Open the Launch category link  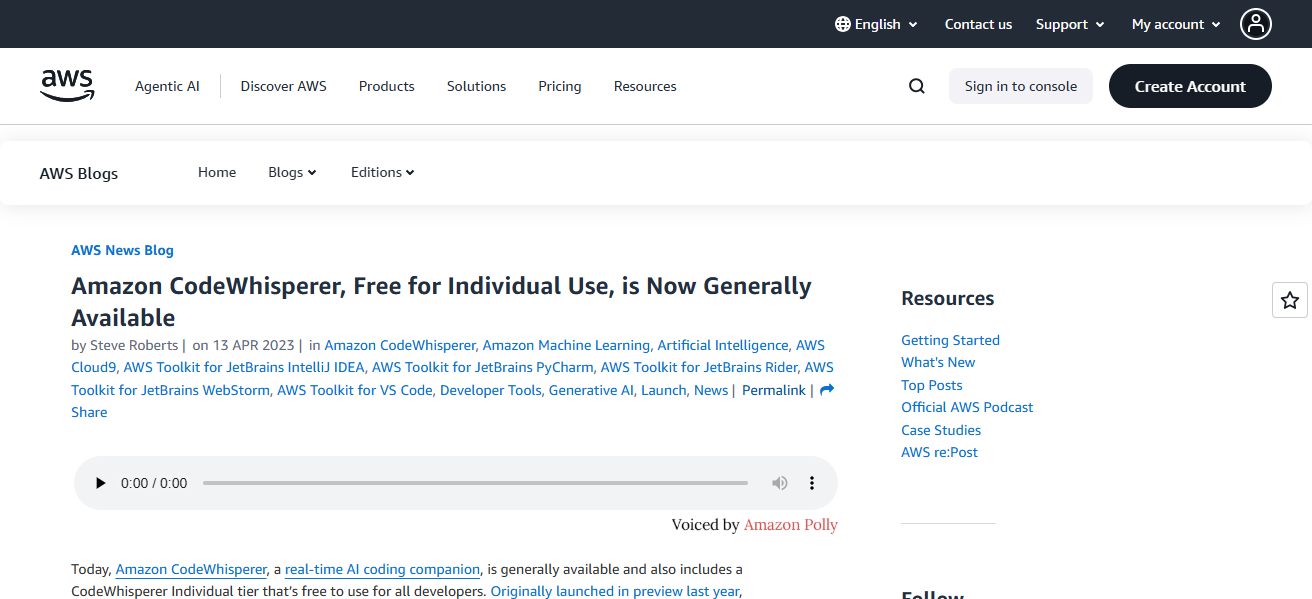click(x=663, y=390)
